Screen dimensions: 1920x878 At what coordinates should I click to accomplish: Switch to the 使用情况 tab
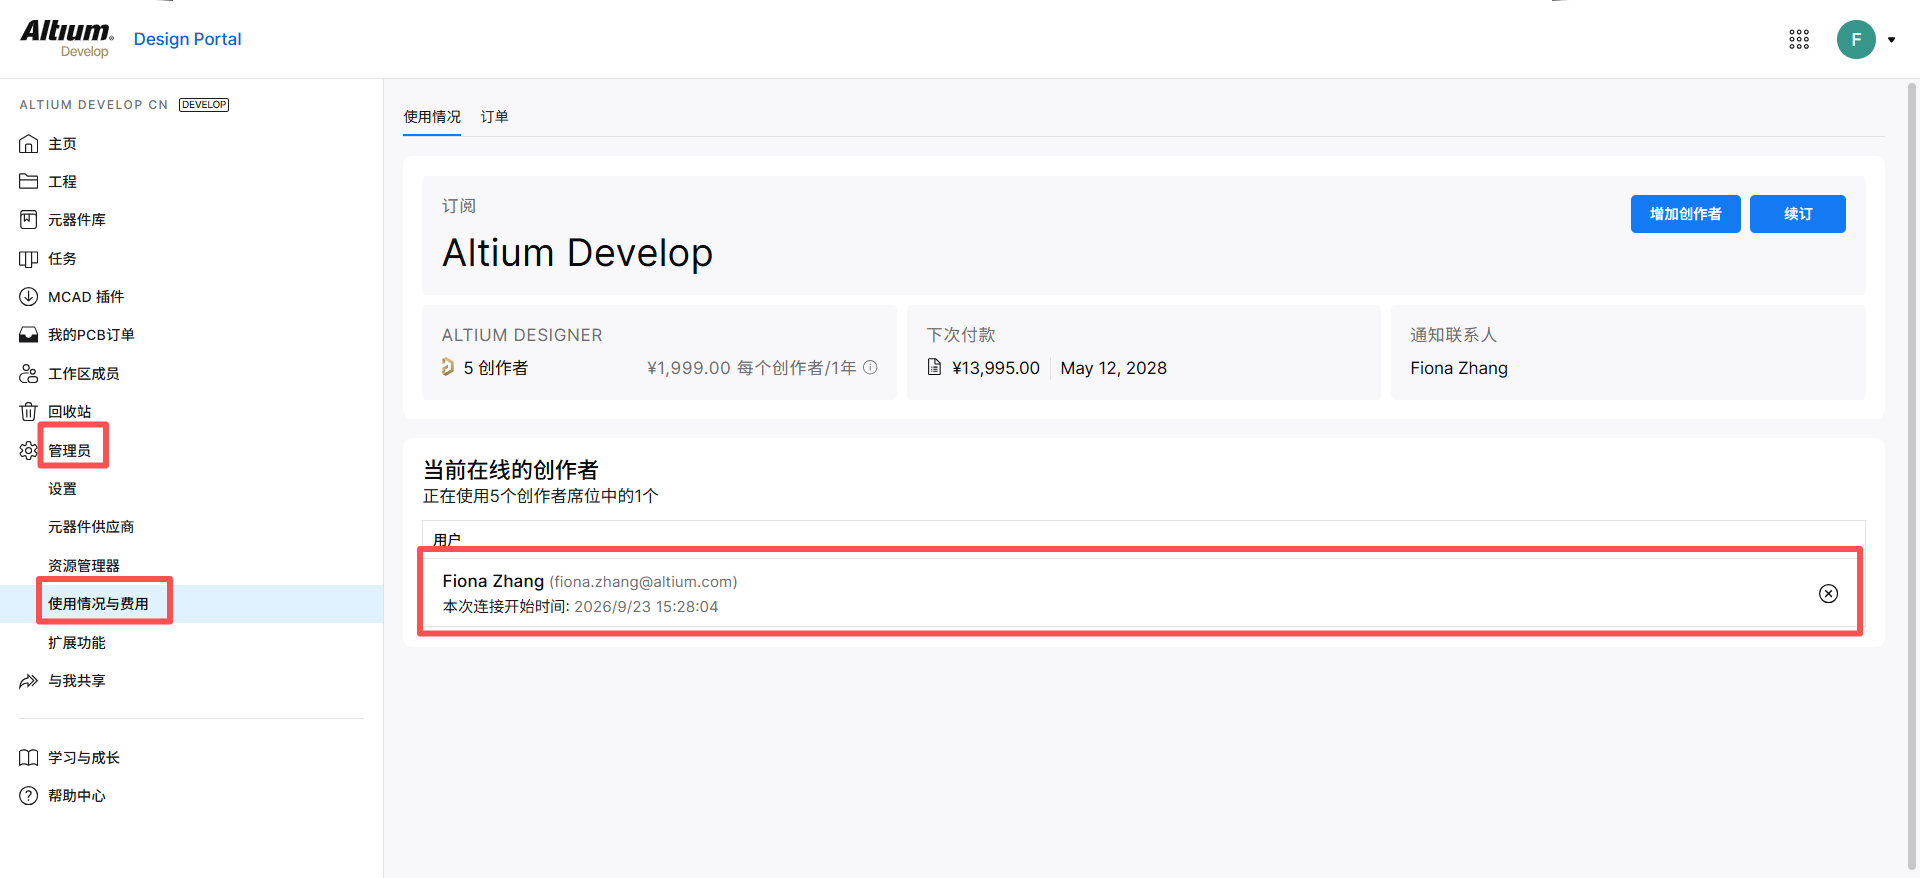[432, 117]
